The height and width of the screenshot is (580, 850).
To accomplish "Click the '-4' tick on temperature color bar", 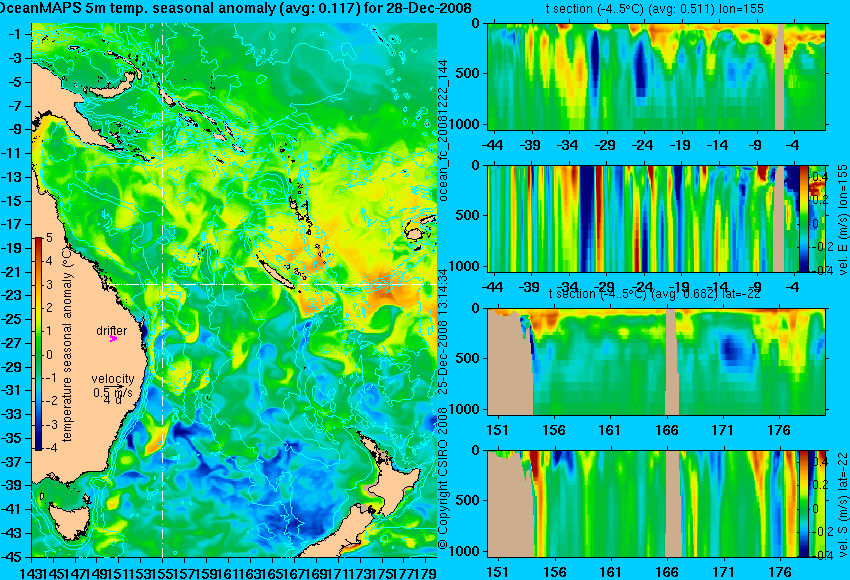I will point(49,448).
